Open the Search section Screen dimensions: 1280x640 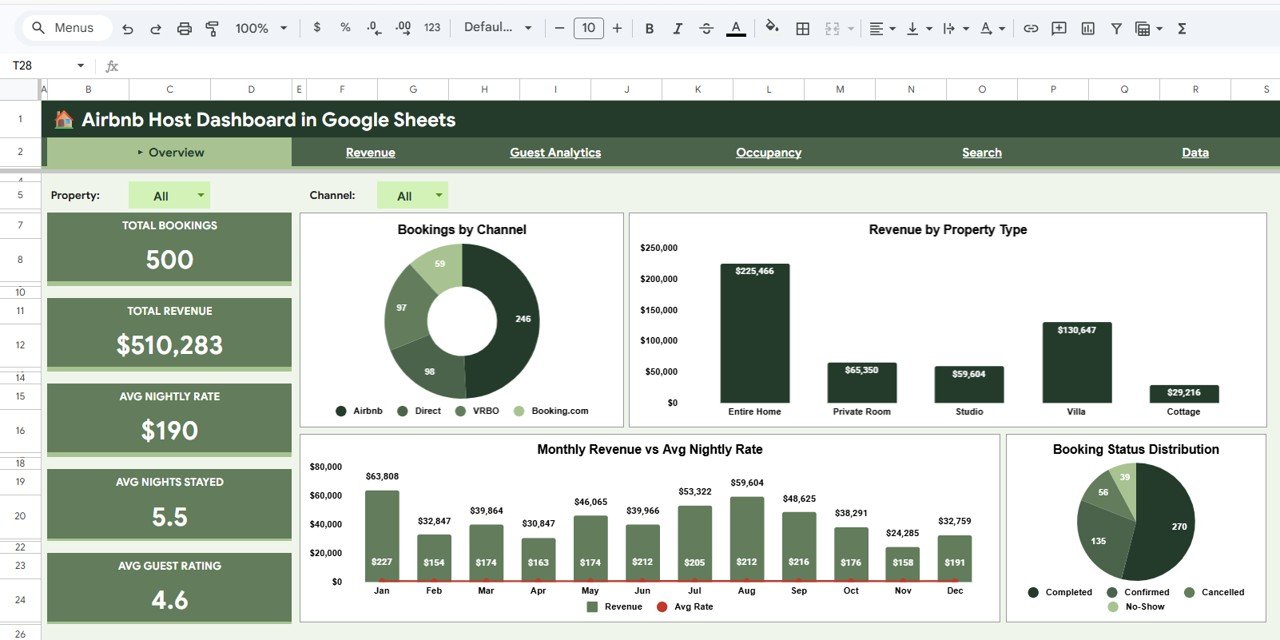tap(981, 152)
